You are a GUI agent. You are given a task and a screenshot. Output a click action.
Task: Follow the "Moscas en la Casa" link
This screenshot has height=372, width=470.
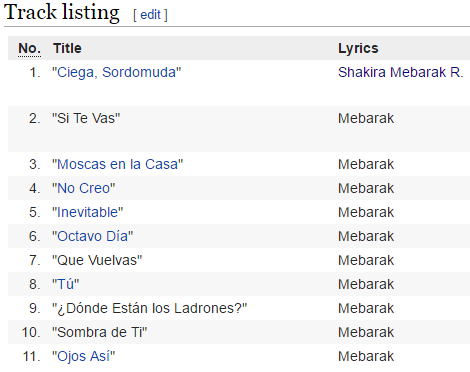click(117, 164)
